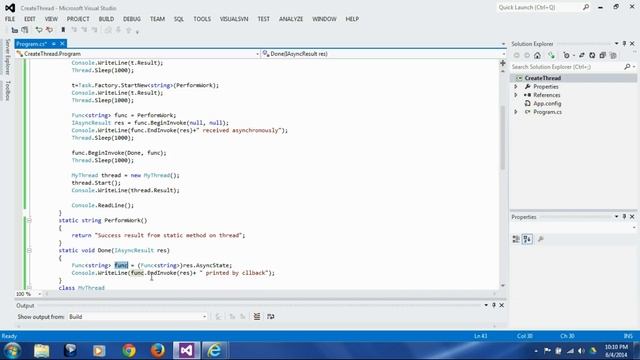Click Clear All icon in Output toolbar

click(x=257, y=317)
